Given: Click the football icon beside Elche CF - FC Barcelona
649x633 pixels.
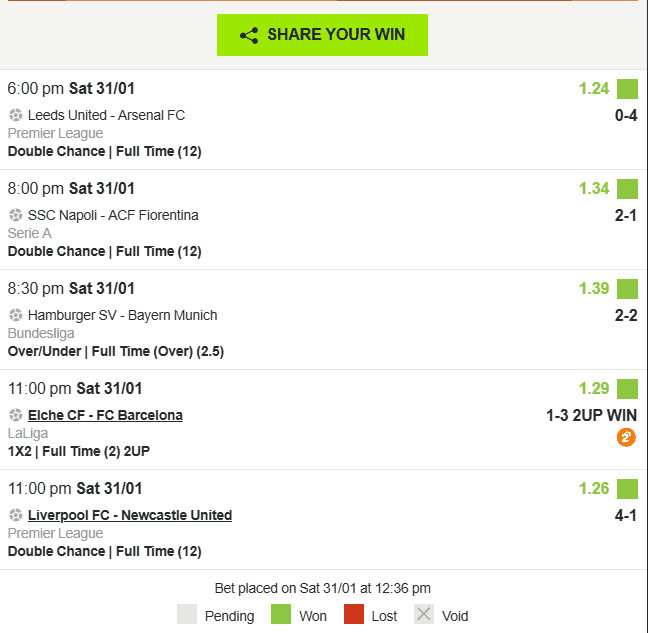Looking at the screenshot, I should (16, 415).
